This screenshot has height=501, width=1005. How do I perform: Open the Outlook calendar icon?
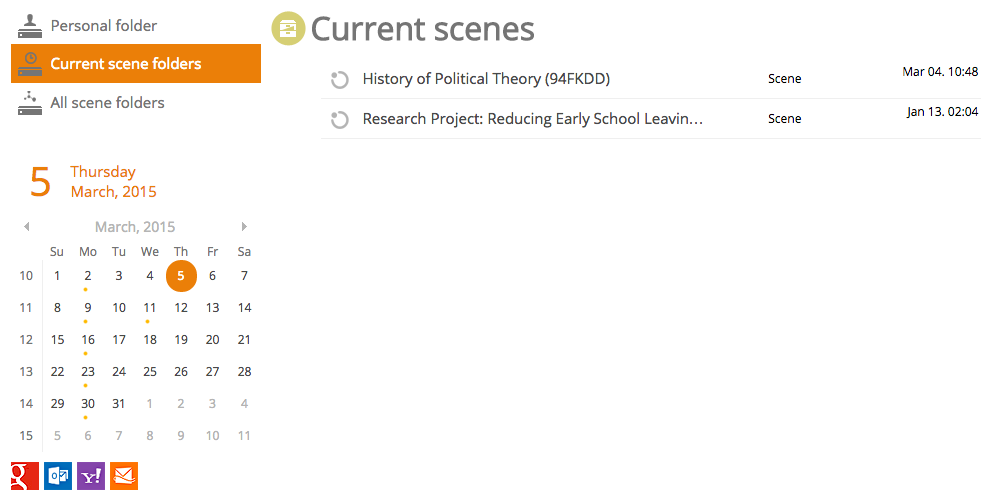point(58,476)
